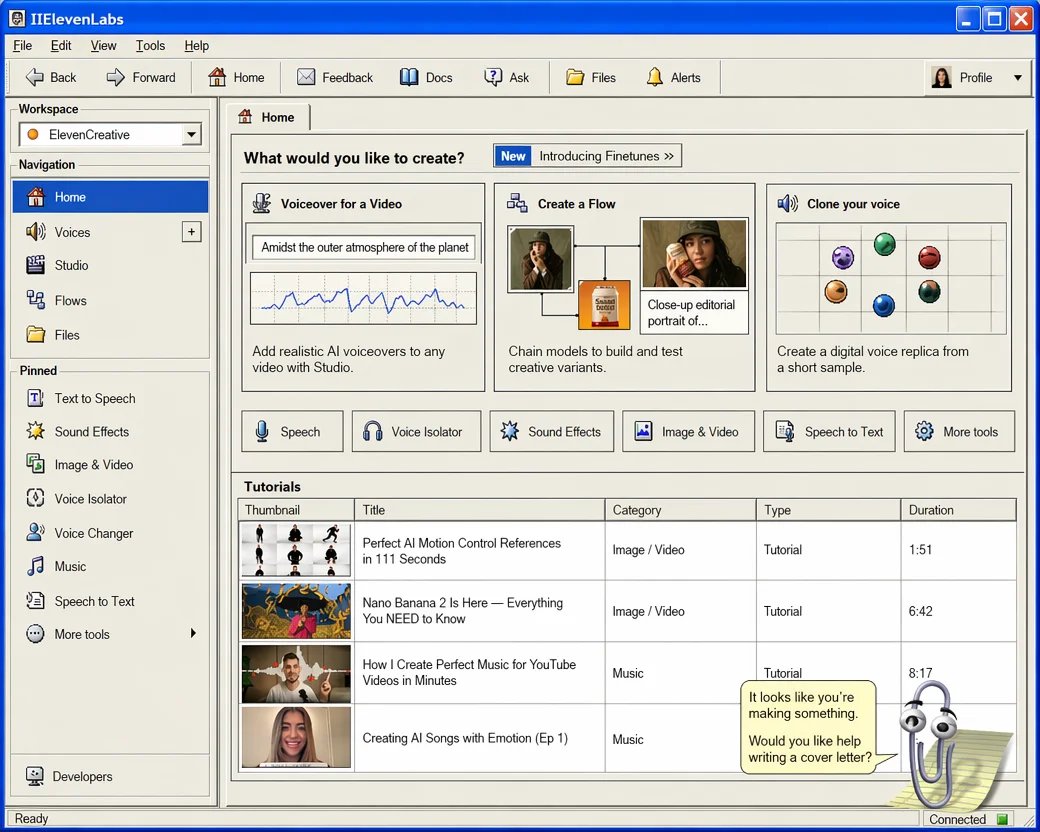Select the purple voice orb

pyautogui.click(x=843, y=257)
